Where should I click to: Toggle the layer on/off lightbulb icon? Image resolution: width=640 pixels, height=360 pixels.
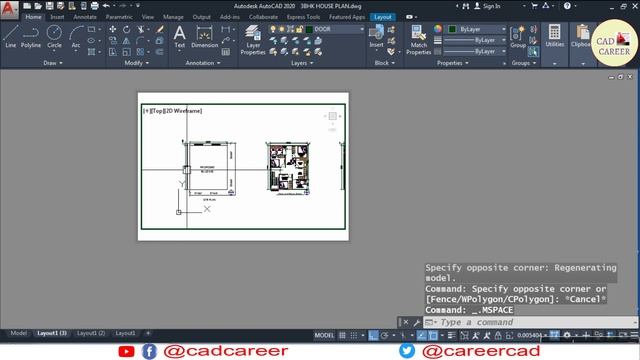coord(273,29)
